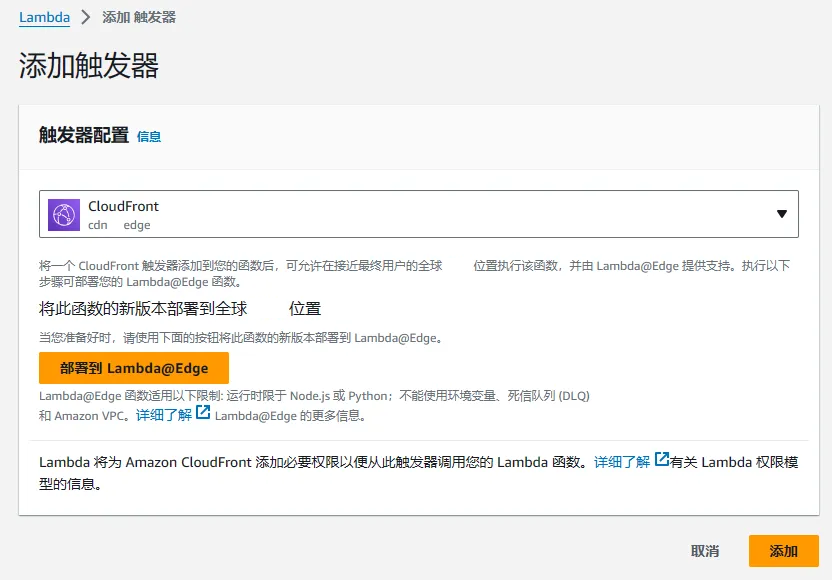Click external-link icon beside permissions 详细了解
Viewport: 832px width, 580px height.
[662, 459]
